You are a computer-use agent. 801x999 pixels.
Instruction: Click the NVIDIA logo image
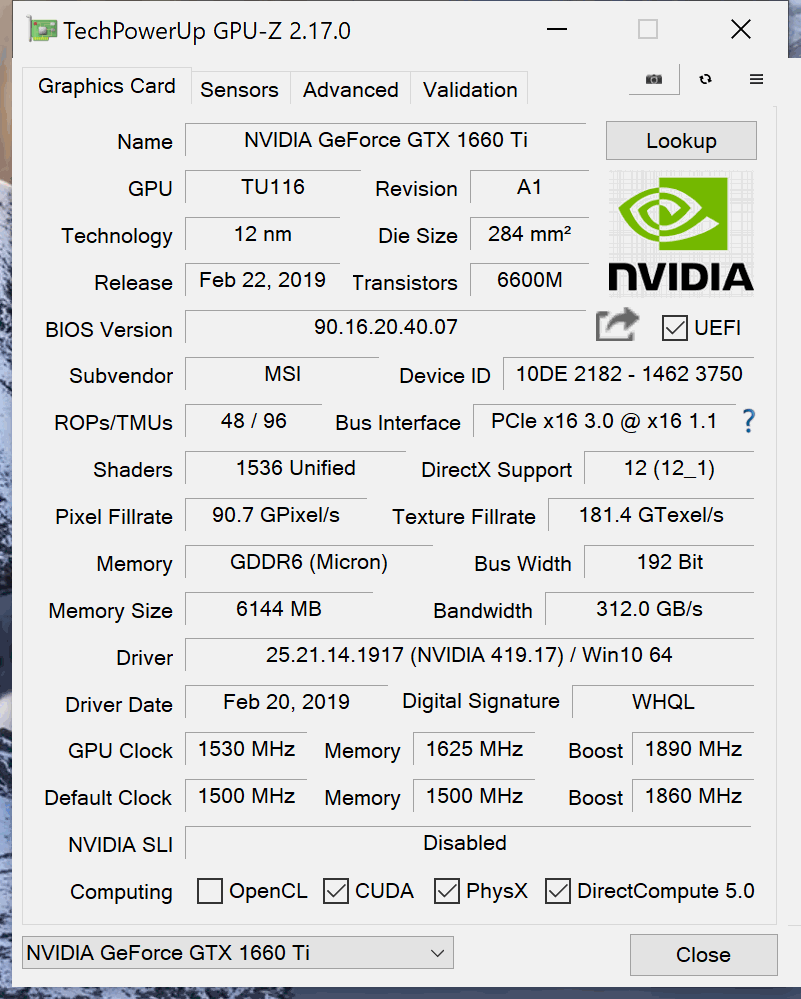click(681, 232)
